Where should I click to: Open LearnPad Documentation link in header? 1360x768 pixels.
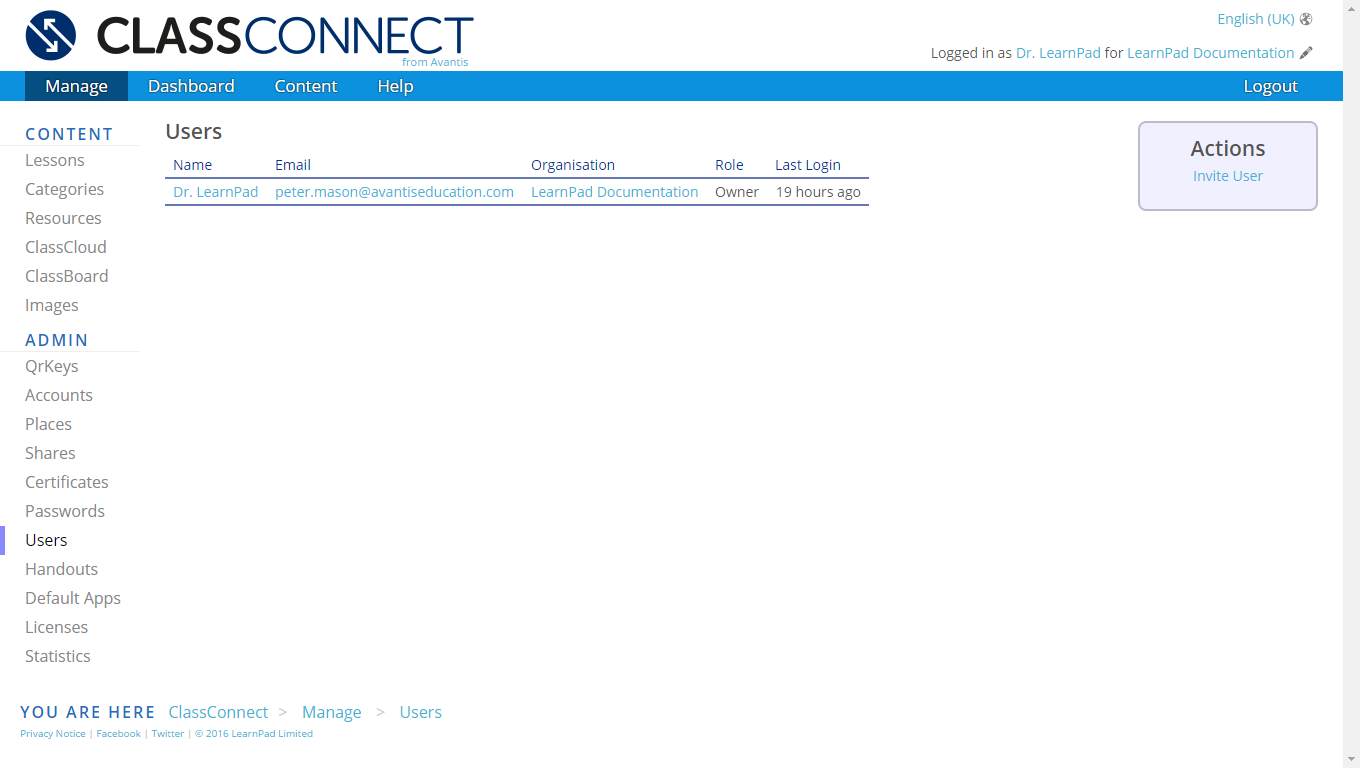pyautogui.click(x=1210, y=53)
